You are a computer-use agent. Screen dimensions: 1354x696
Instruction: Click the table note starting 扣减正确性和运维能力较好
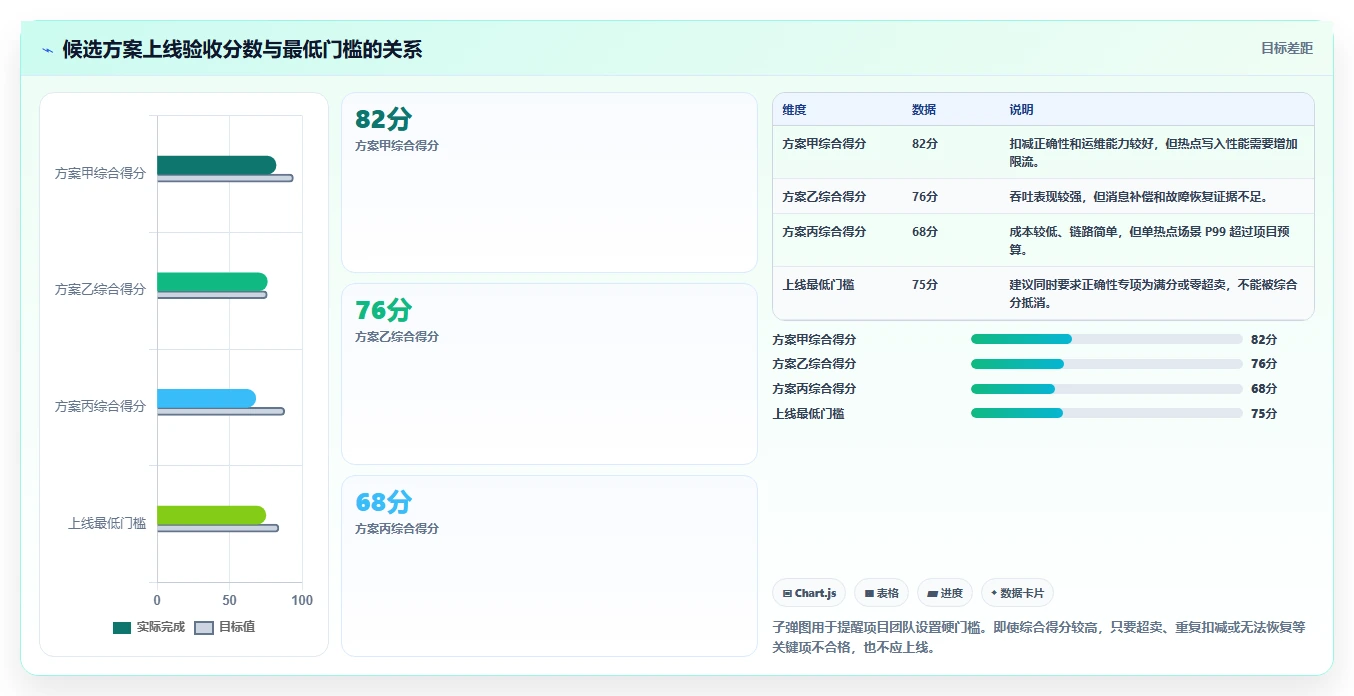coord(1153,152)
